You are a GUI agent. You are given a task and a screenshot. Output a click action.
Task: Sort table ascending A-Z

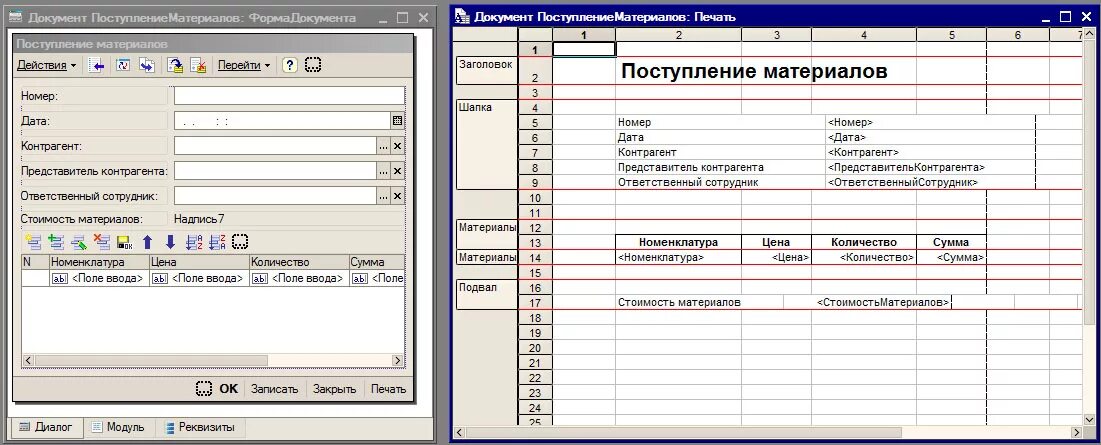195,242
